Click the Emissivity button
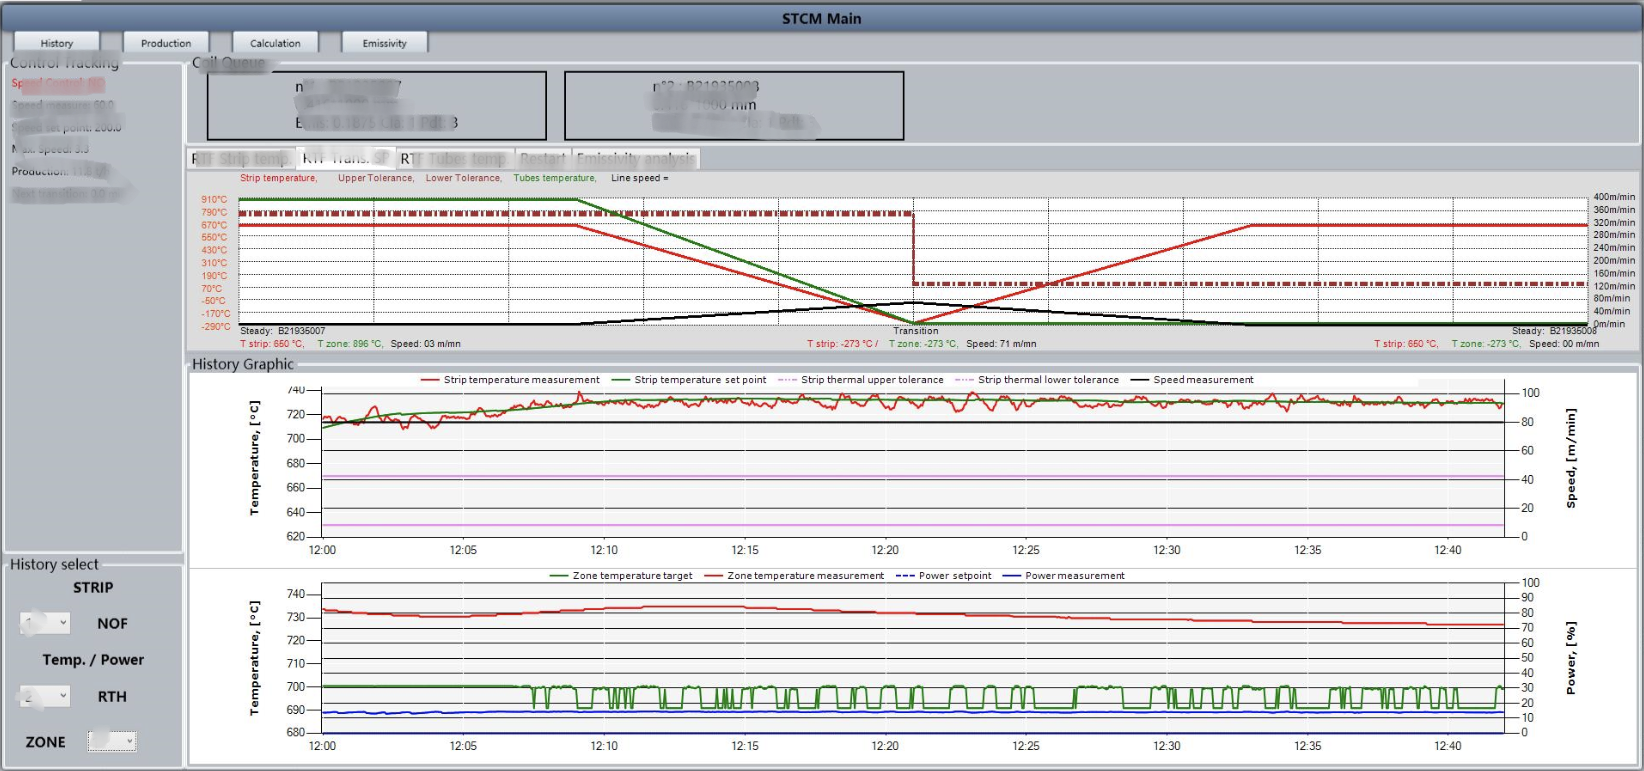Viewport: 1644px width, 771px height. point(385,43)
